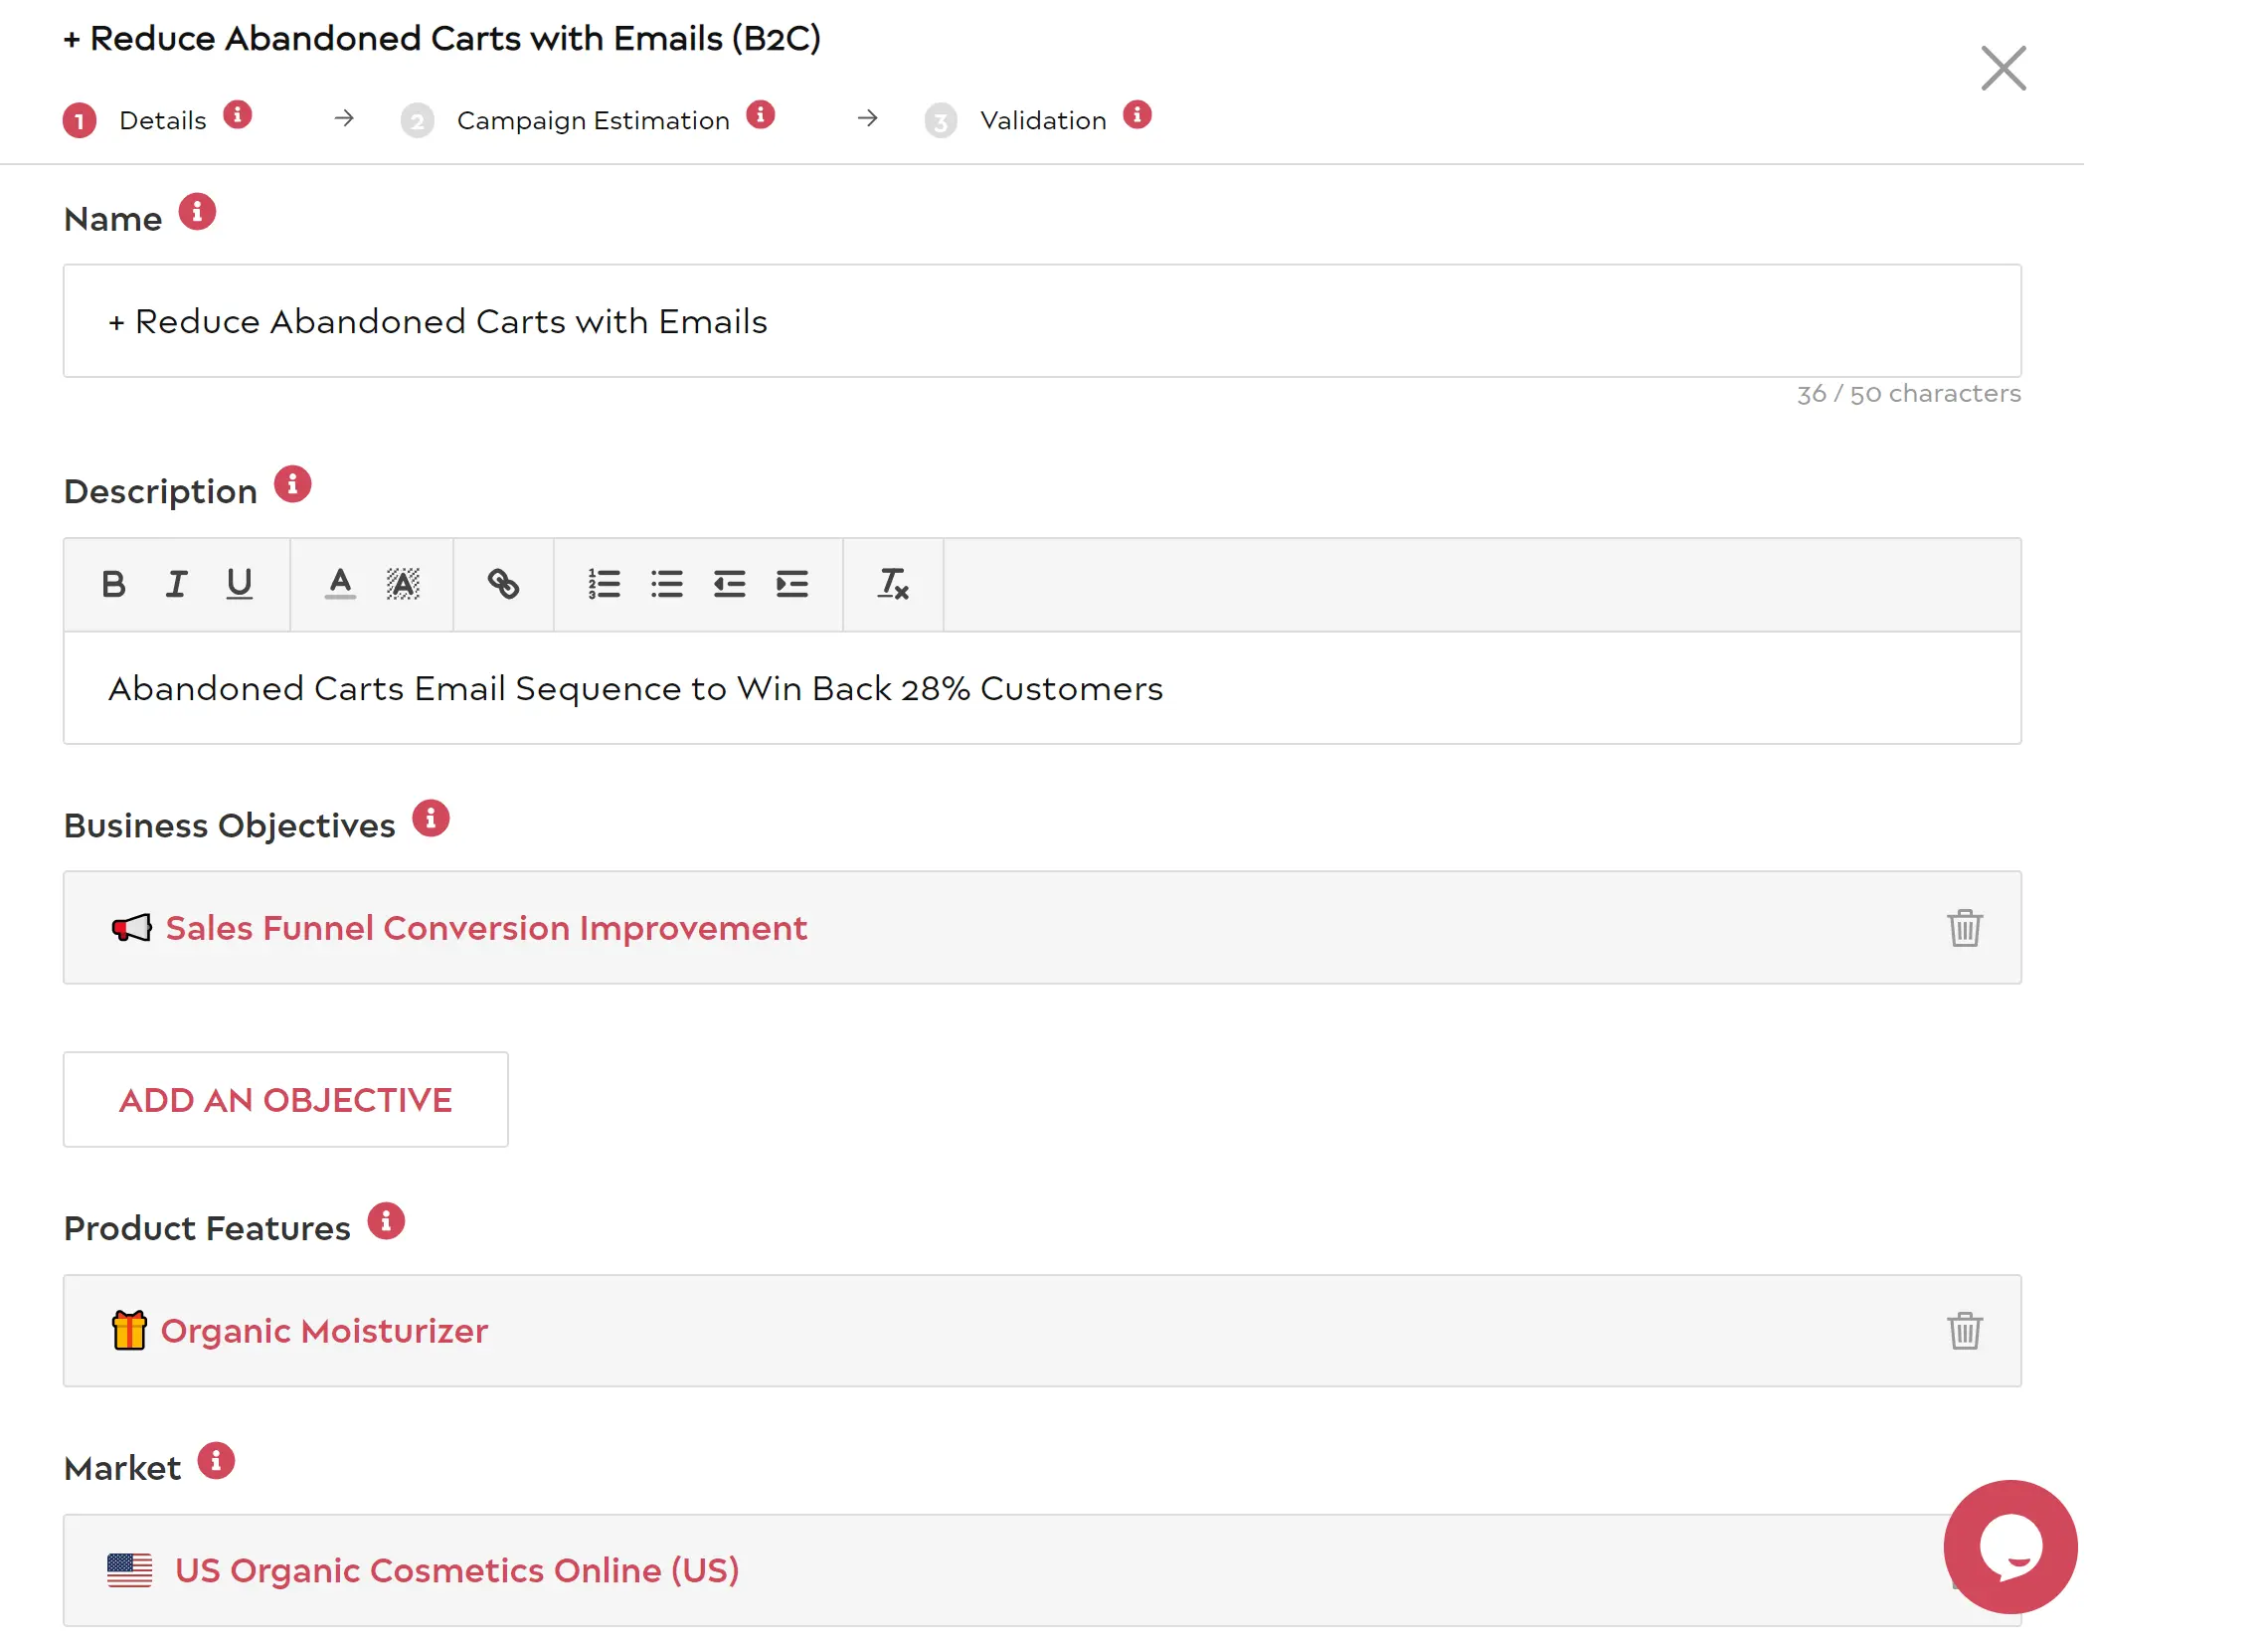2268x1646 pixels.
Task: Toggle italic formatting in description toolbar
Action: click(177, 585)
